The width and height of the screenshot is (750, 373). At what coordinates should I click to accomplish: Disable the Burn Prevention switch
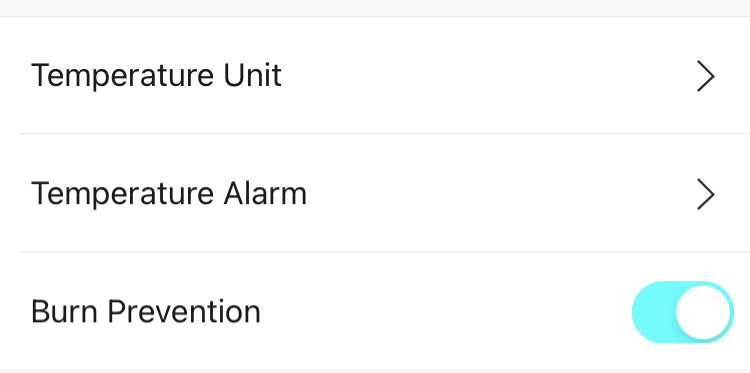(683, 312)
